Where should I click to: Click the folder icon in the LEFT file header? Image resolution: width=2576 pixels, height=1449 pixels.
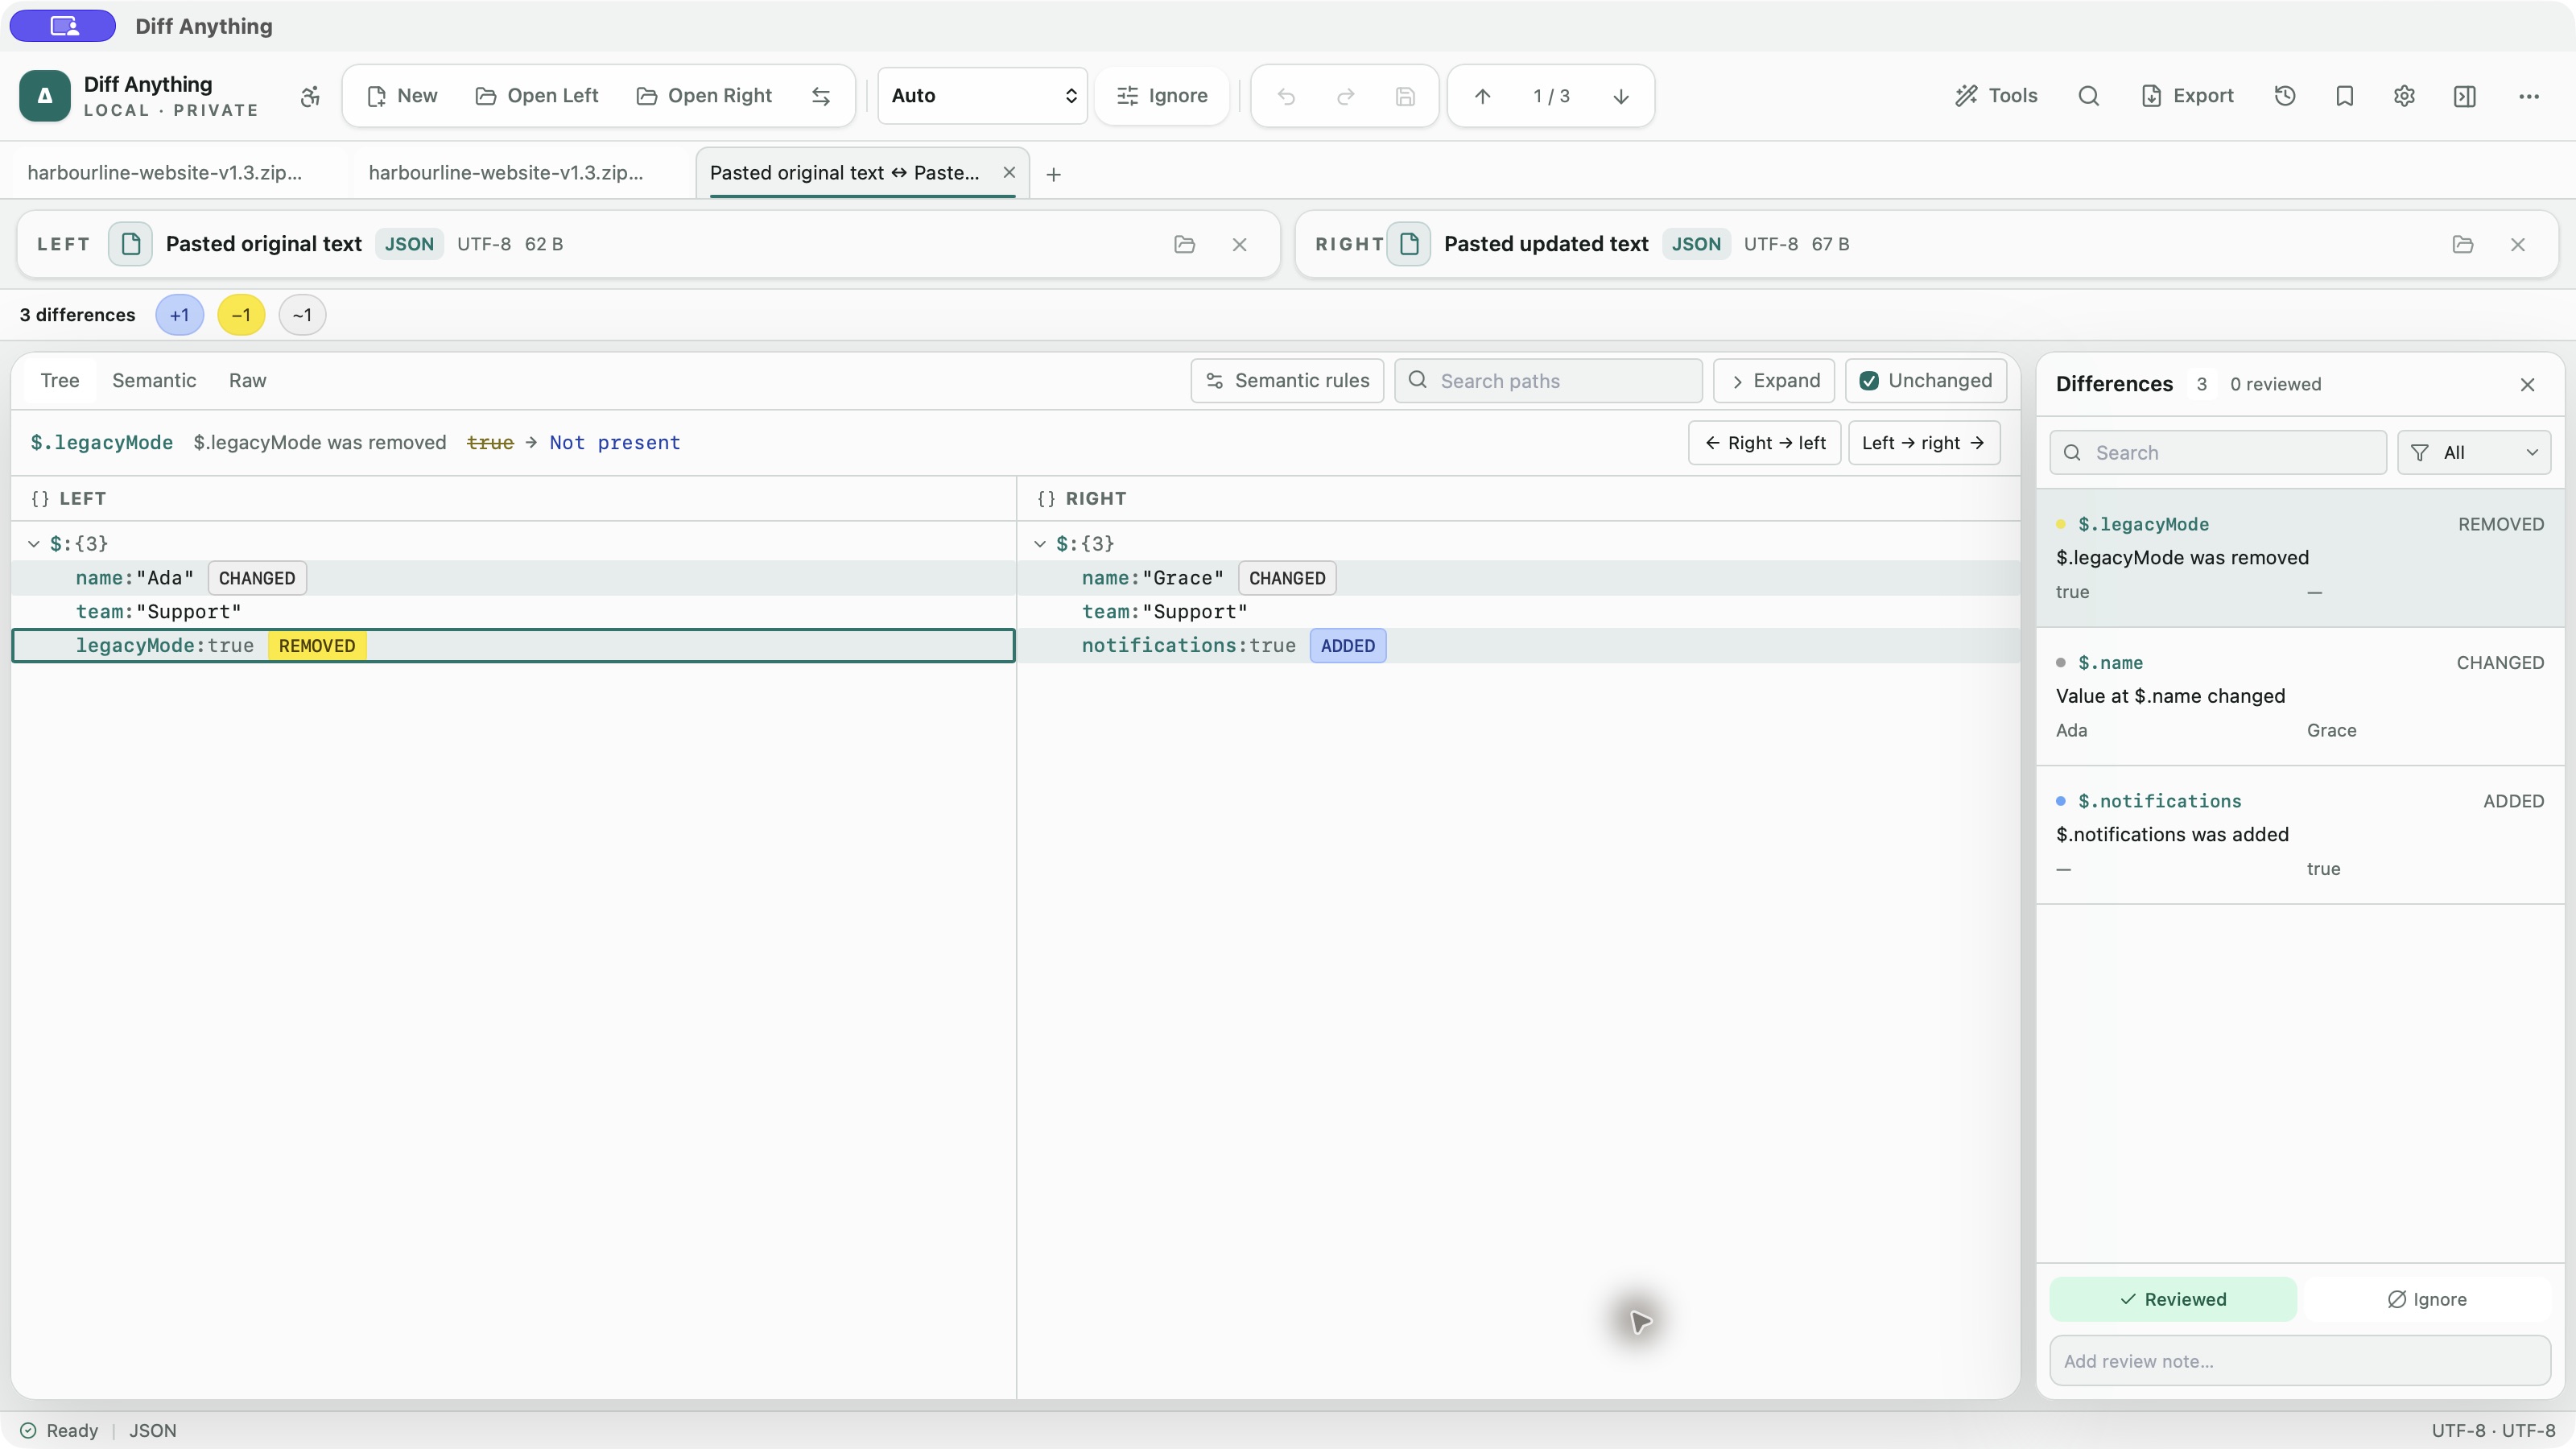click(x=1184, y=244)
